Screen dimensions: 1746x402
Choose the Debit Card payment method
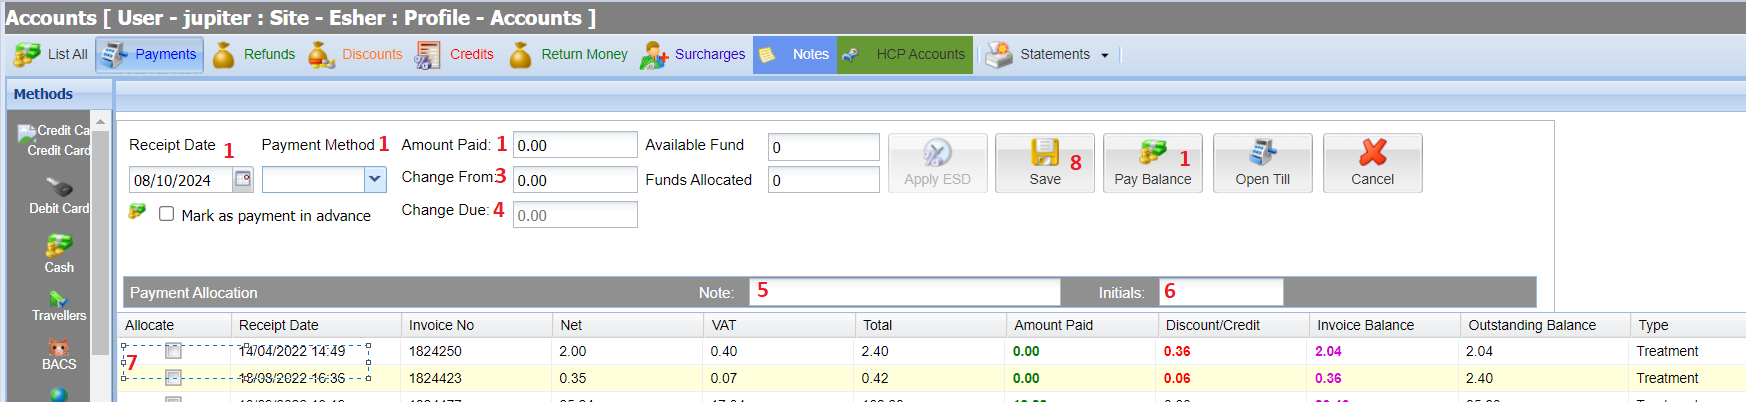(x=59, y=196)
